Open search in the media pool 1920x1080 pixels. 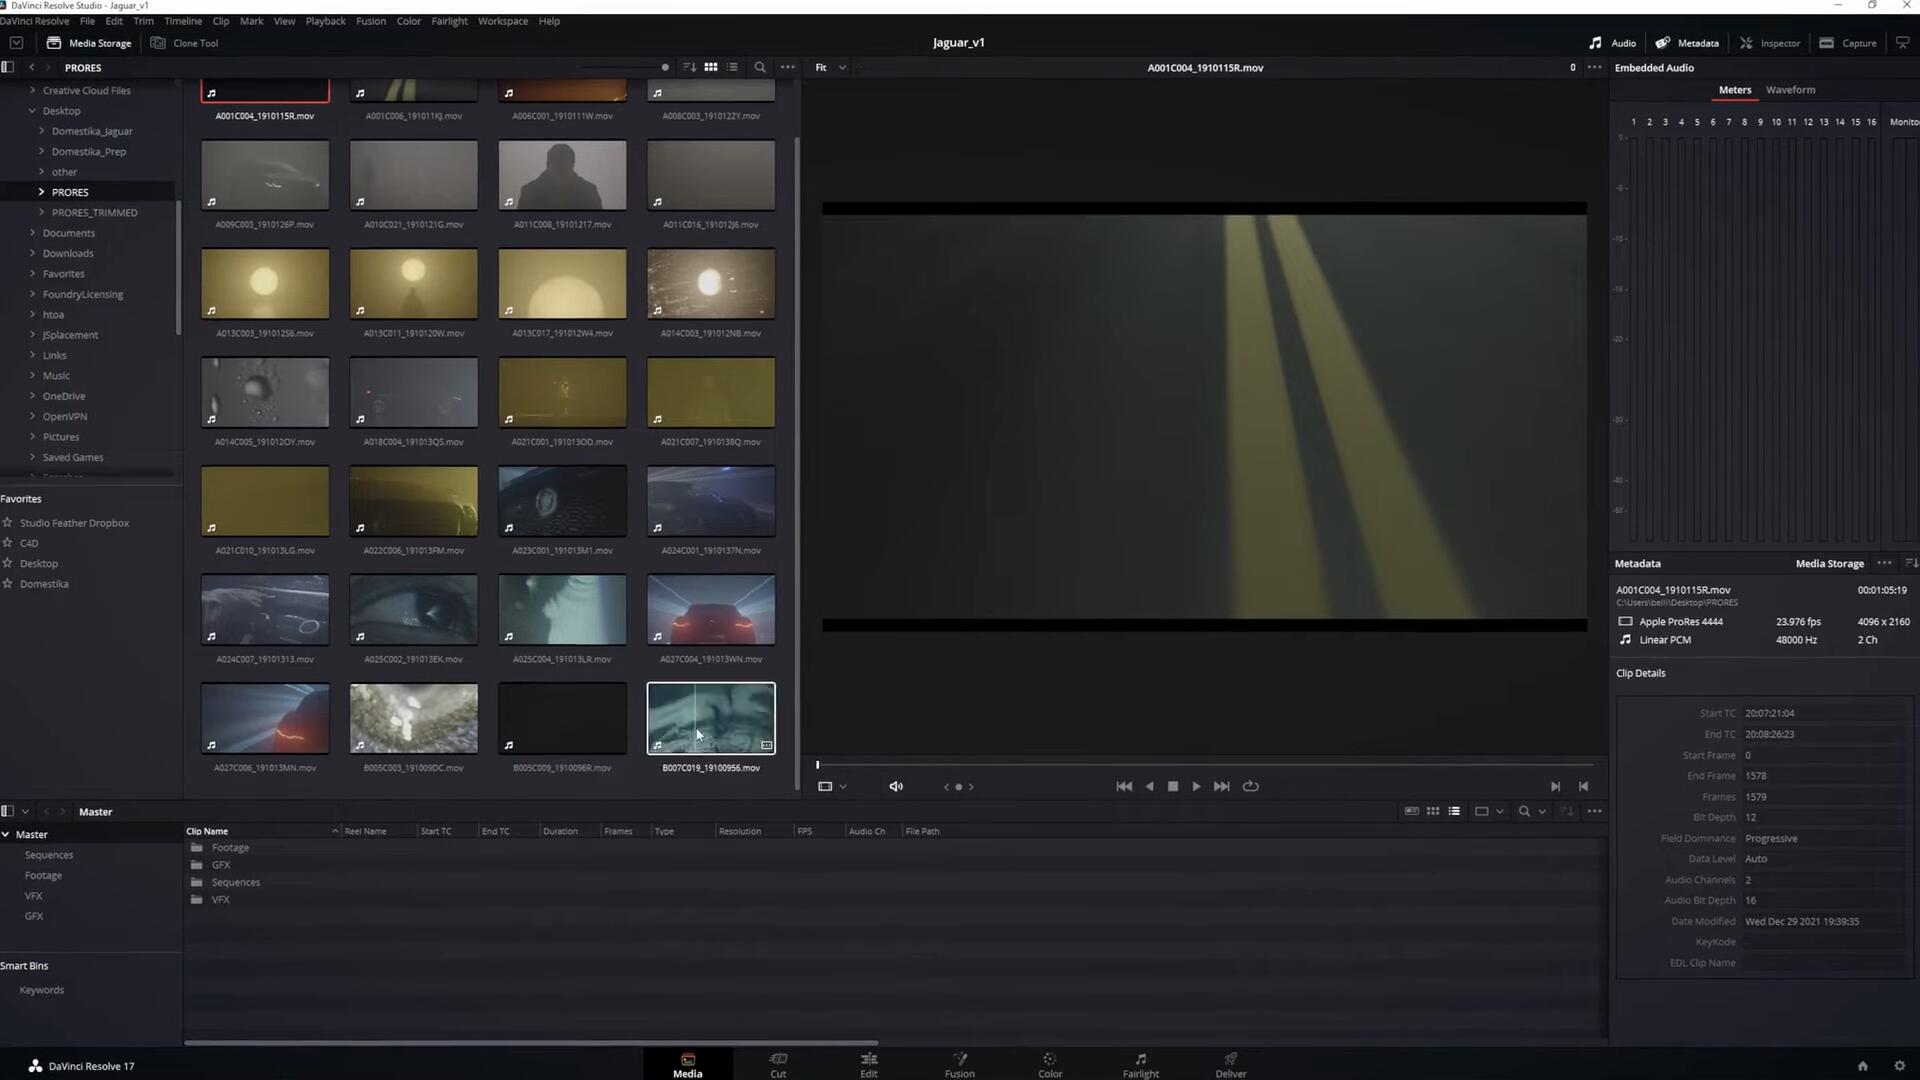pyautogui.click(x=761, y=67)
